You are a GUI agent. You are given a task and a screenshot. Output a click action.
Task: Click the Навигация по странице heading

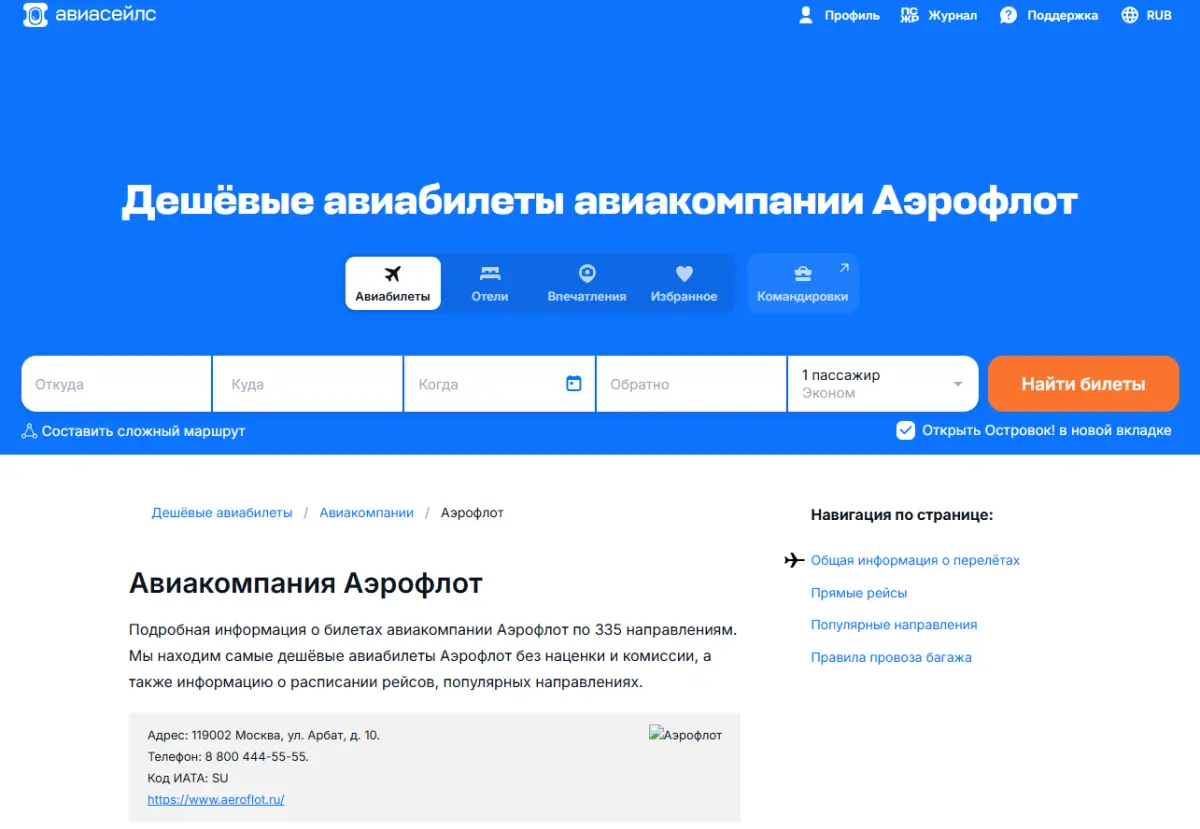click(902, 515)
